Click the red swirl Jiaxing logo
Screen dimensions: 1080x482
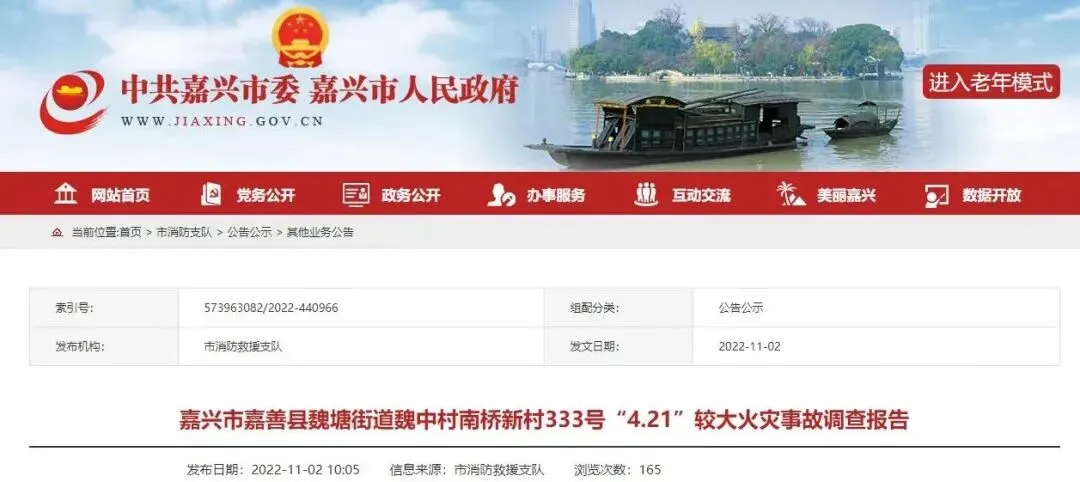(73, 101)
